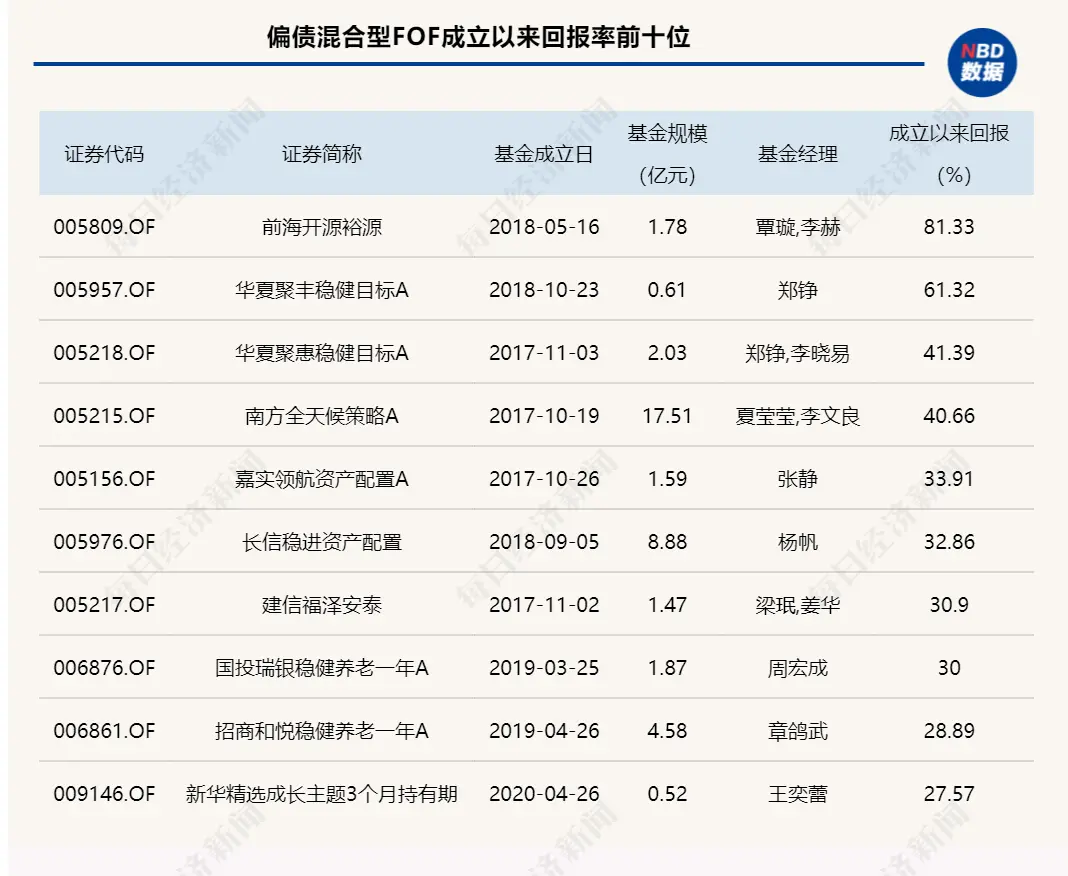Click manager cell 覃璇,李赫
Viewport: 1068px width, 876px height.
pyautogui.click(x=798, y=227)
